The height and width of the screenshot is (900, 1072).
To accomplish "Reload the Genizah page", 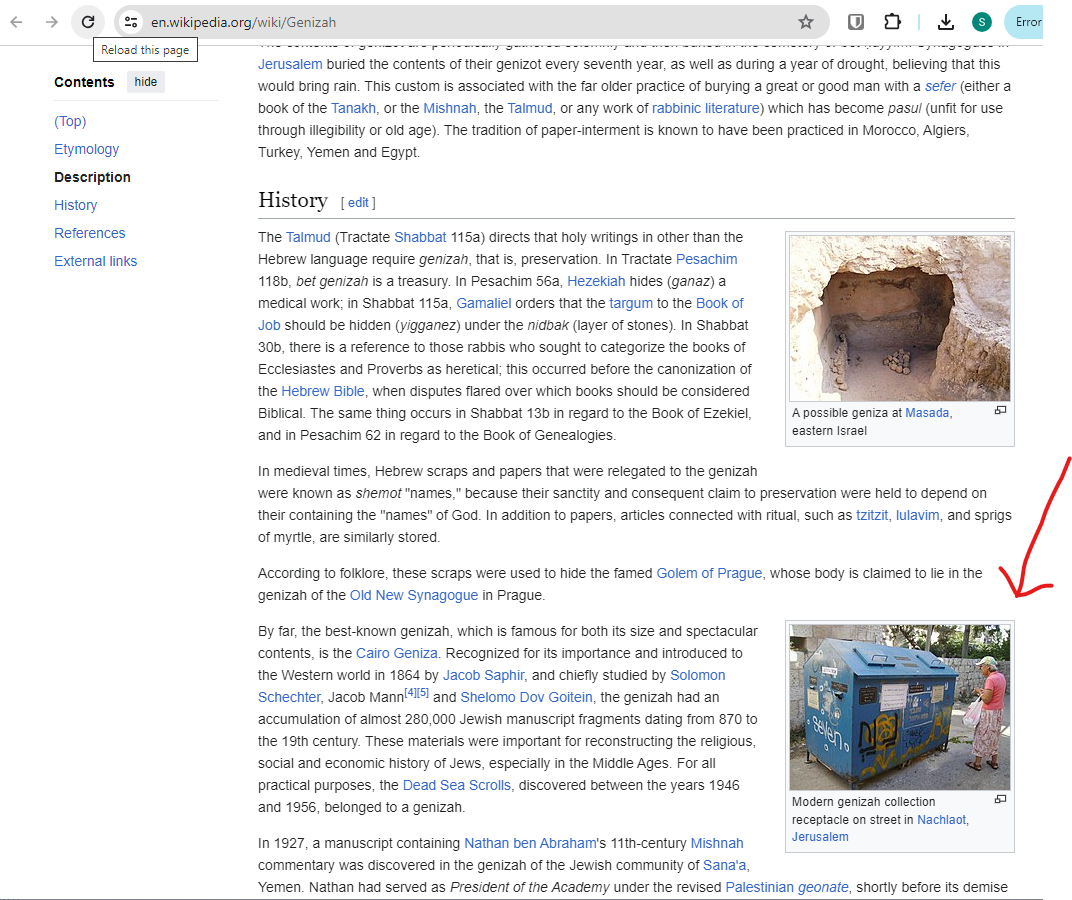I will click(x=88, y=22).
